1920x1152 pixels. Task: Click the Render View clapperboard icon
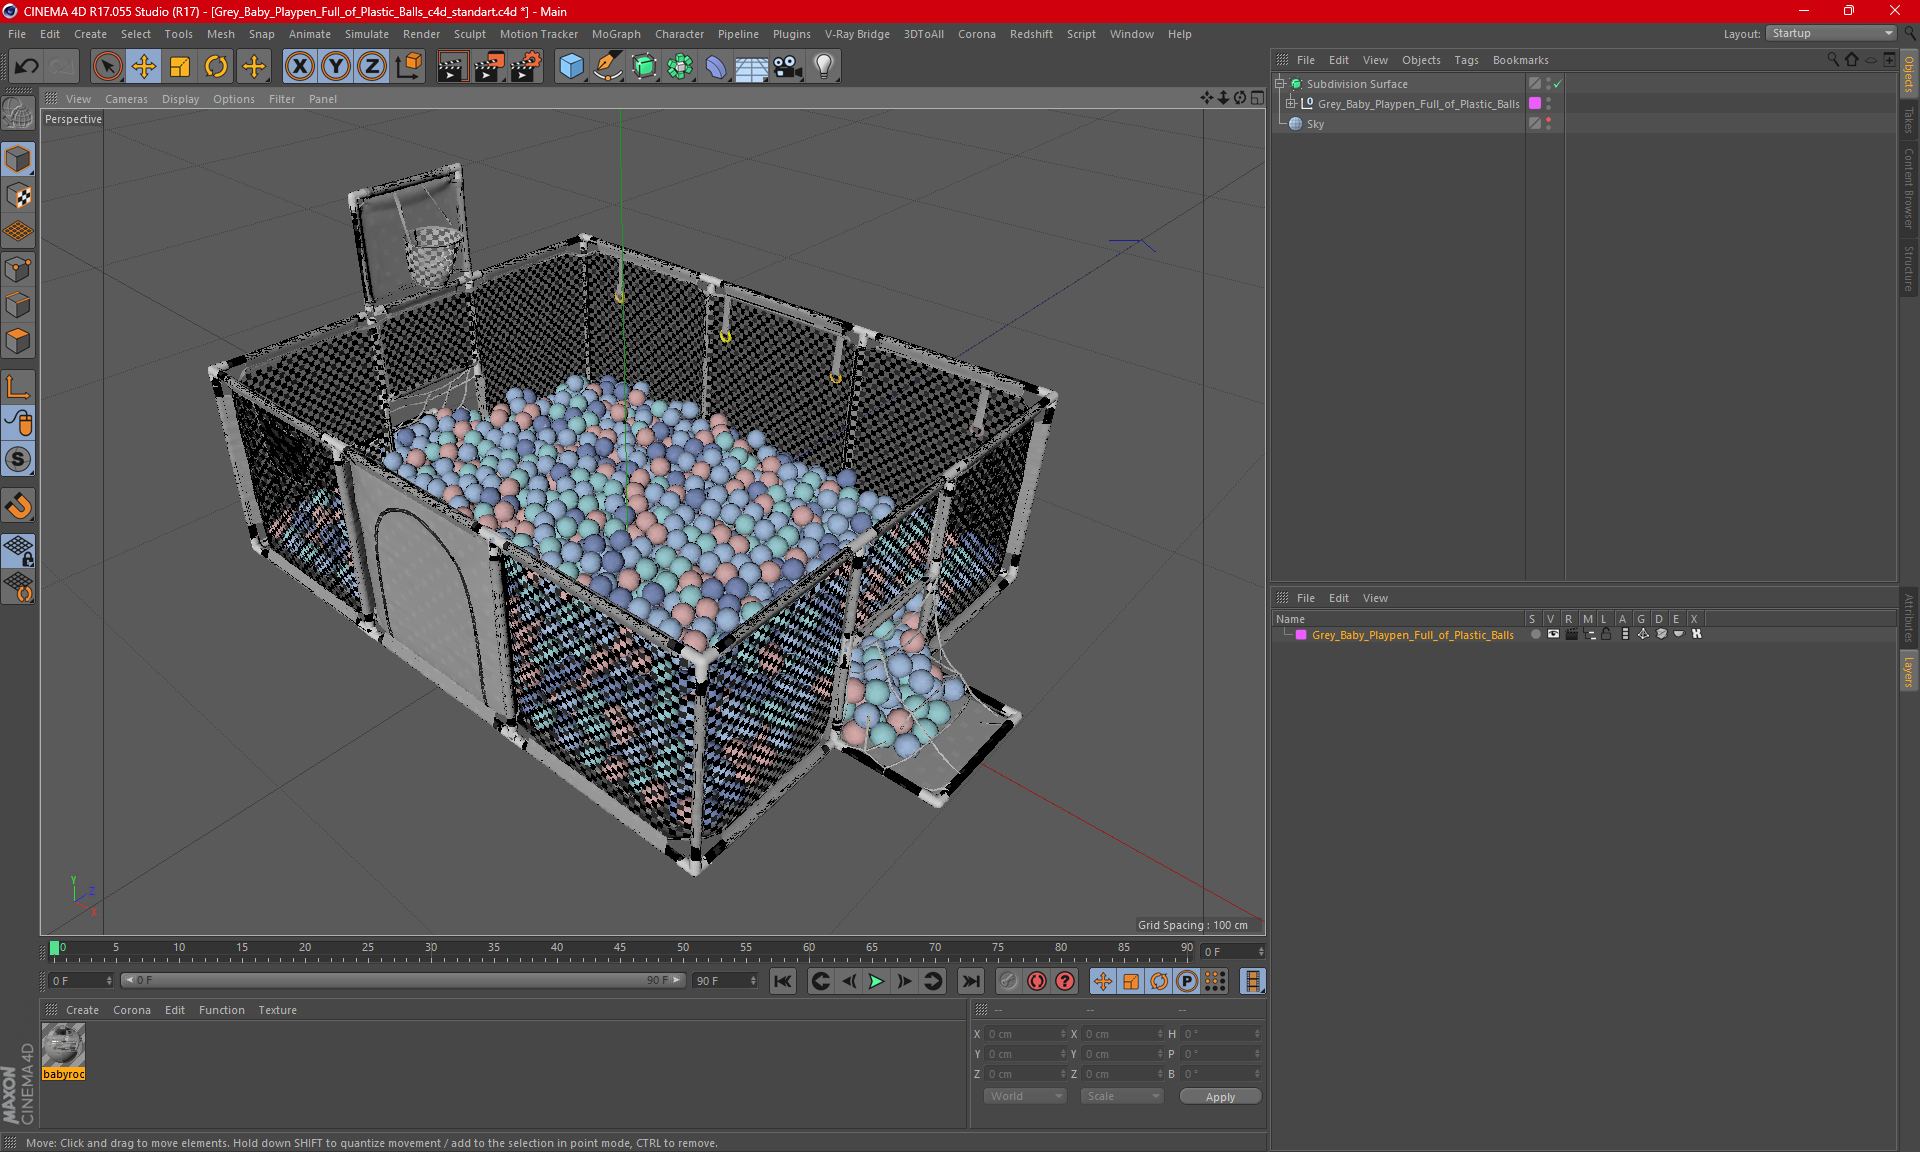(x=452, y=67)
